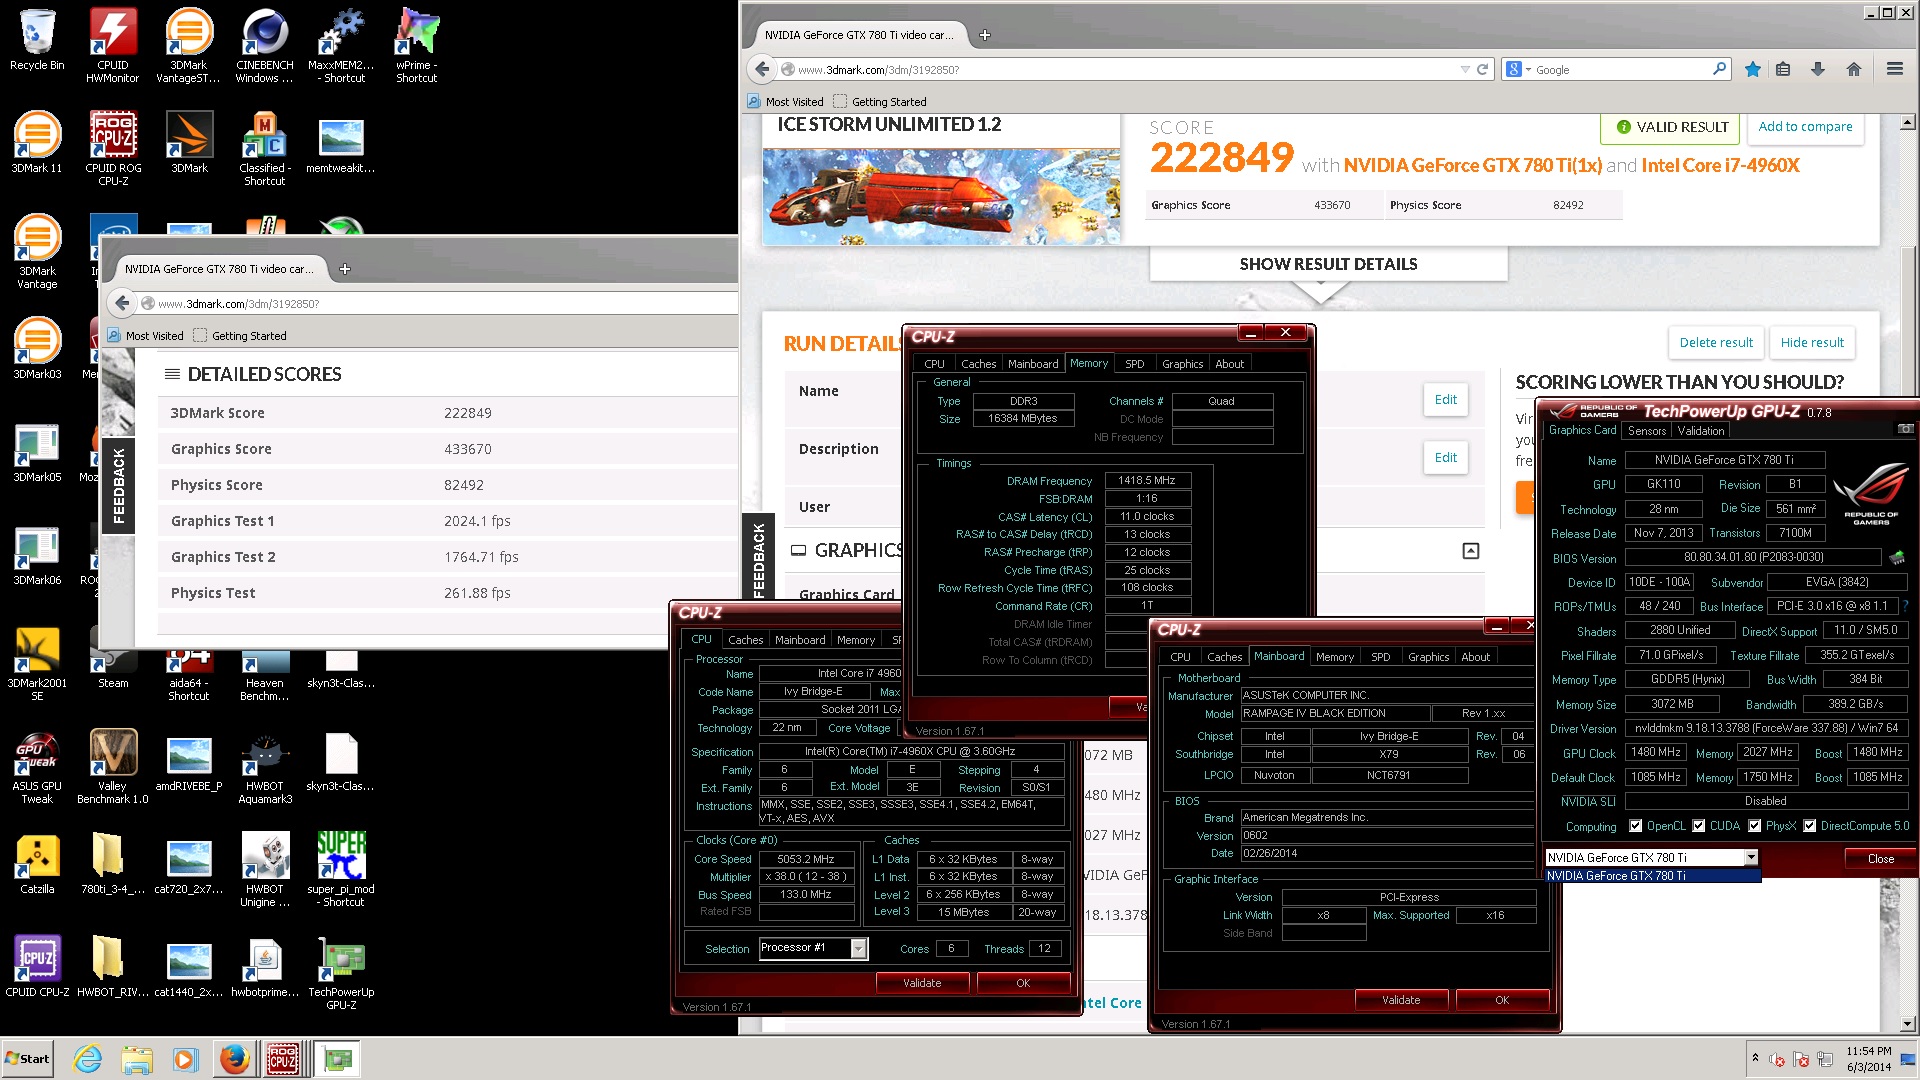This screenshot has width=1920, height=1080.
Task: Launch super_pi_mod shortcut
Action: pyautogui.click(x=341, y=868)
